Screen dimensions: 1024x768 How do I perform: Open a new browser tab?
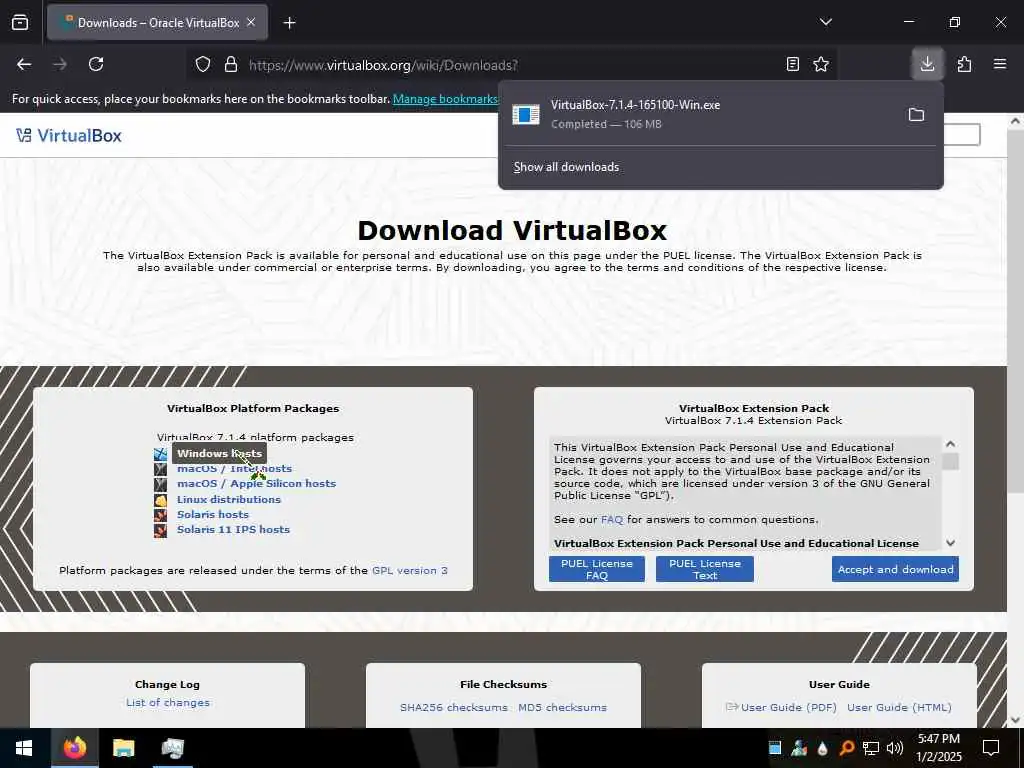[x=289, y=23]
